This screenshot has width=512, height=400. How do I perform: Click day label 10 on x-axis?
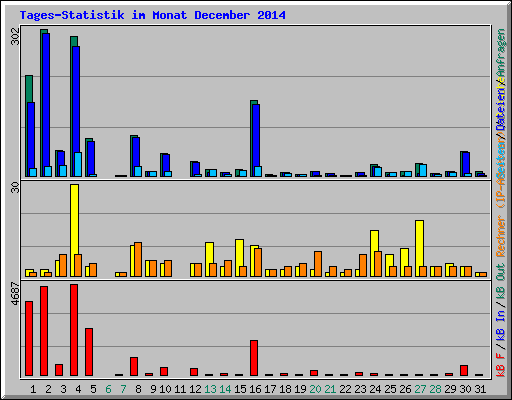[x=165, y=389]
